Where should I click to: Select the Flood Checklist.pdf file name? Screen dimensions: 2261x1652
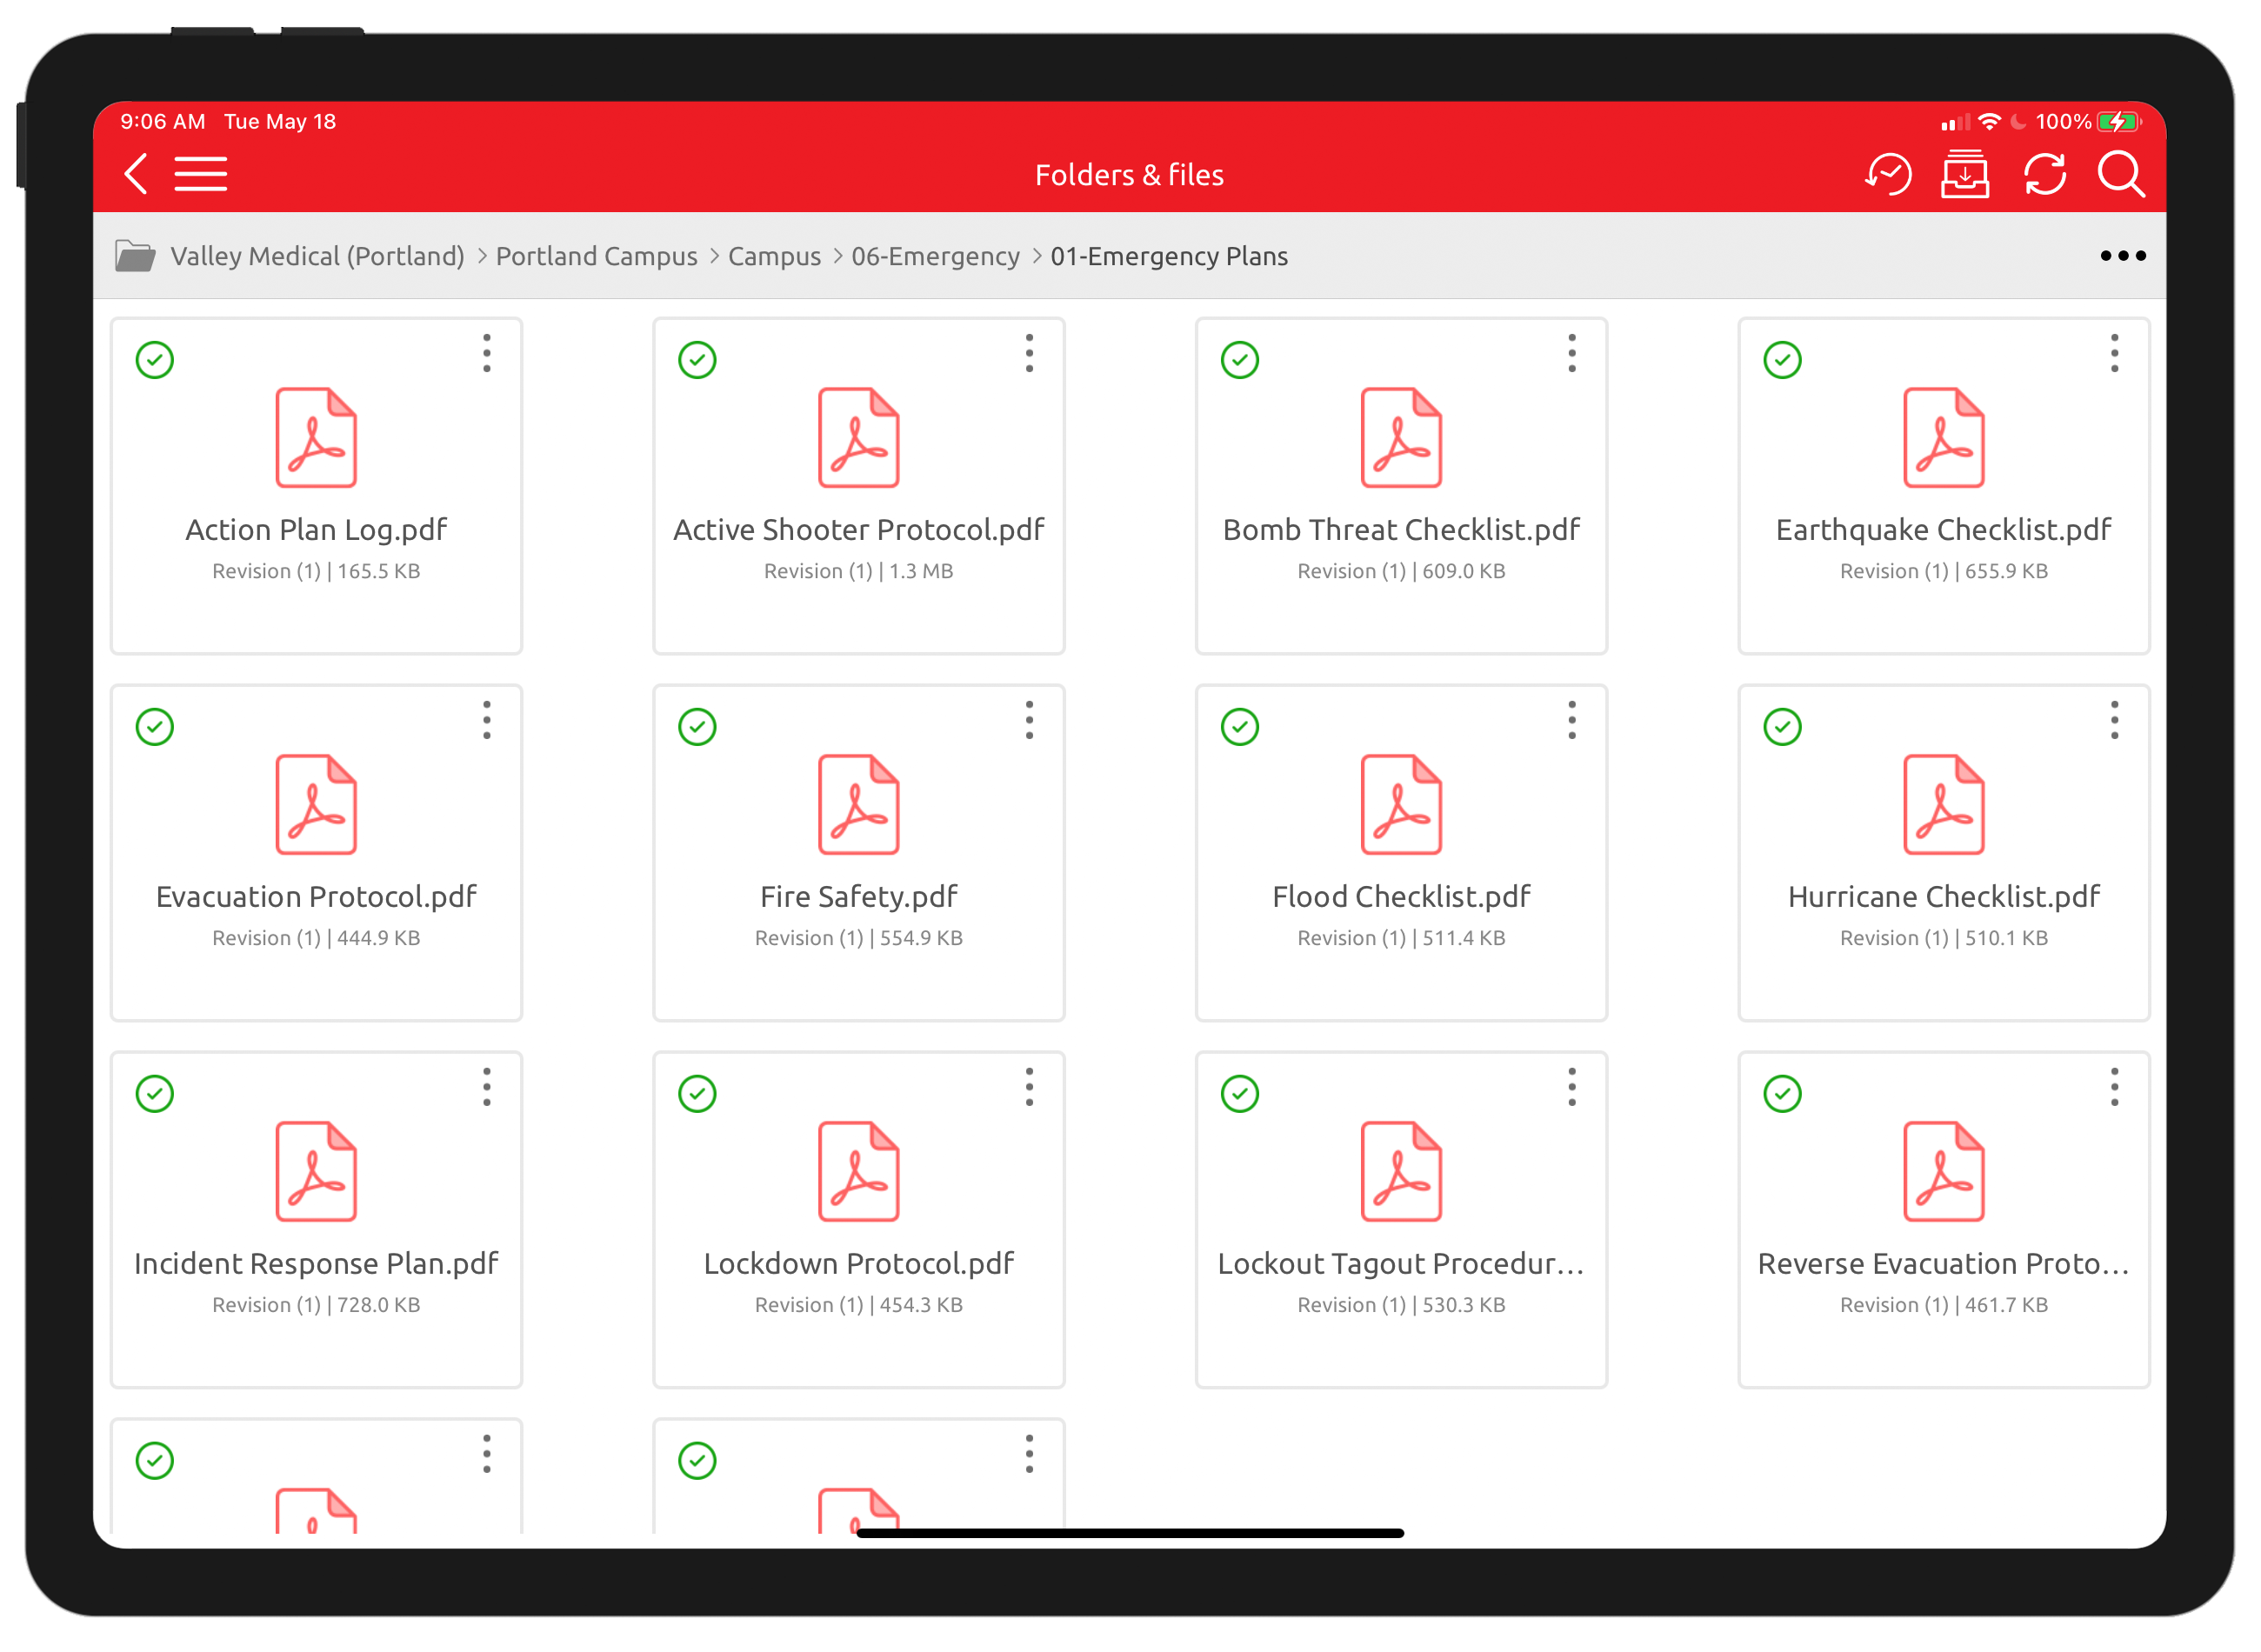click(x=1401, y=897)
